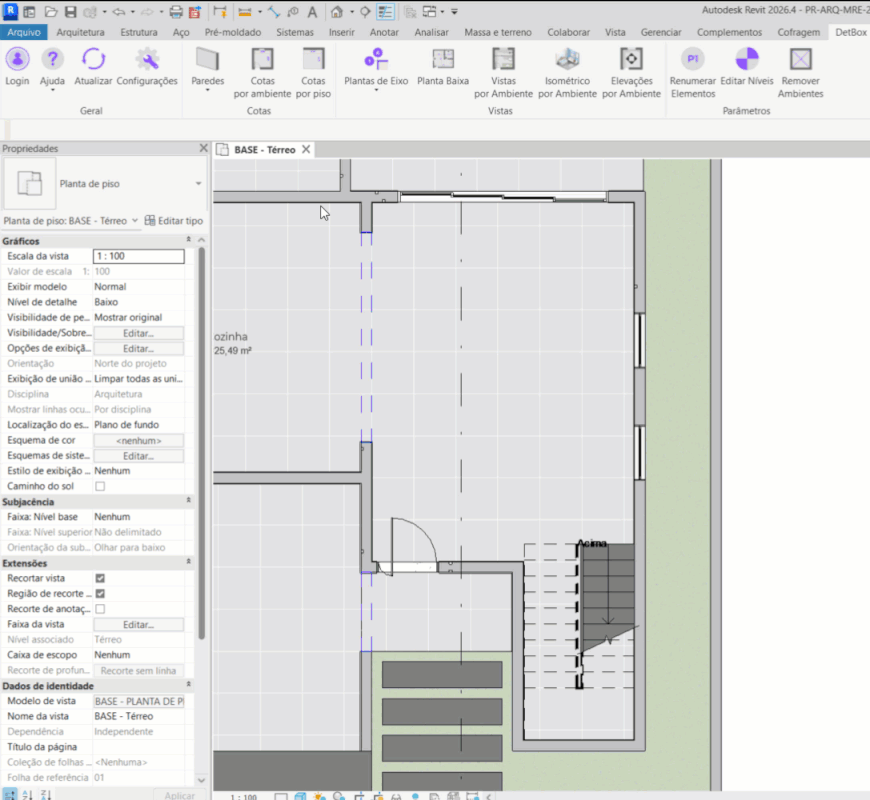This screenshot has width=870, height=800.
Task: Click Editar for Faixa da vista
Action: (138, 624)
